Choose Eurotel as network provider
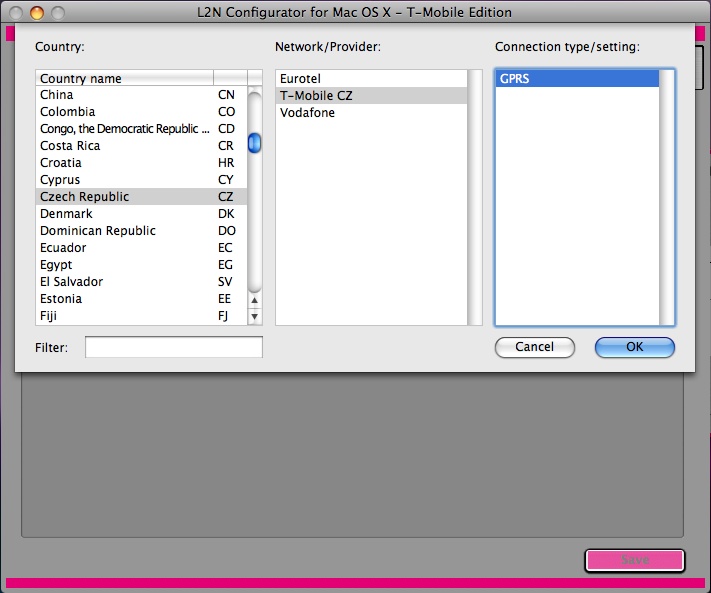This screenshot has height=593, width=711. [371, 78]
